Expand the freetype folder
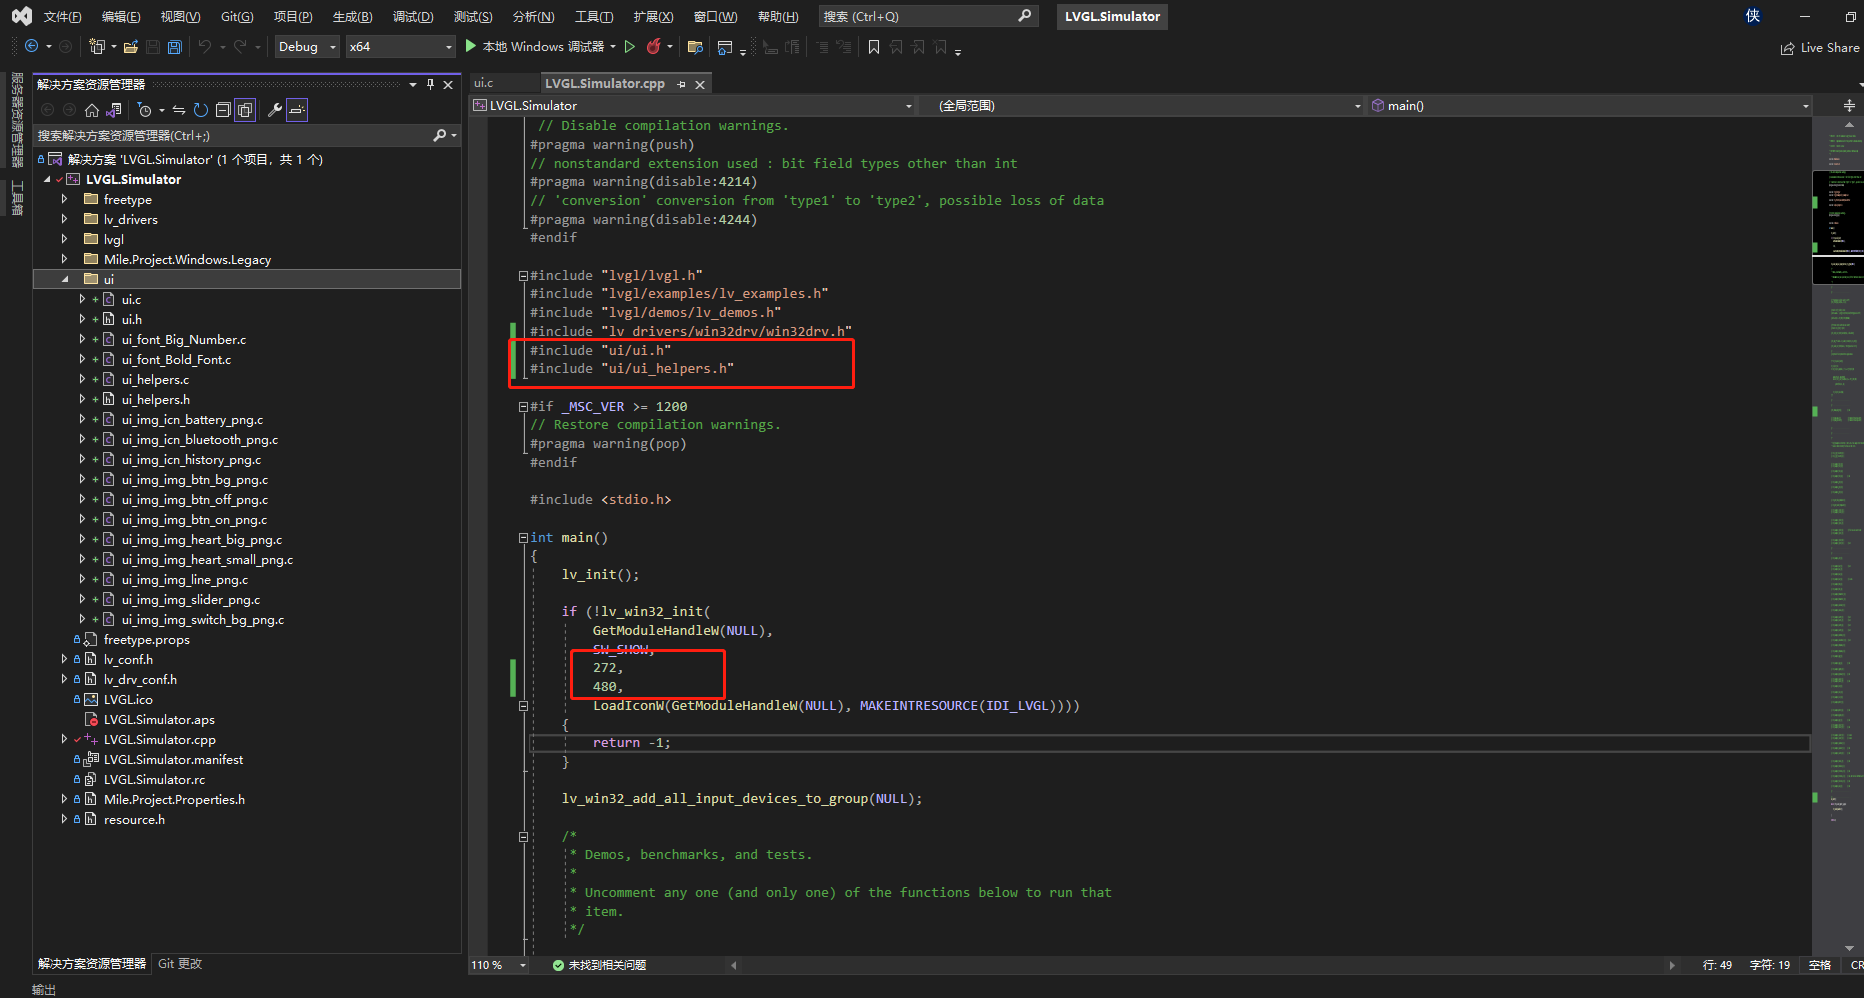 (x=64, y=199)
